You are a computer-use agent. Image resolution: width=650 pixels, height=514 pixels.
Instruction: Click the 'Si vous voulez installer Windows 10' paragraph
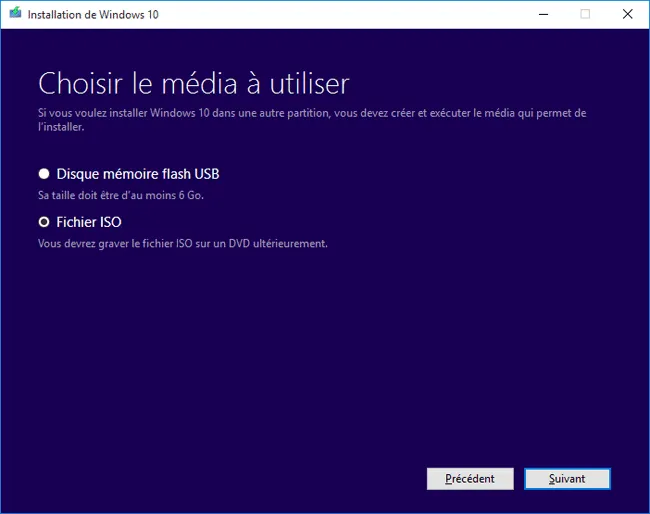pos(312,120)
